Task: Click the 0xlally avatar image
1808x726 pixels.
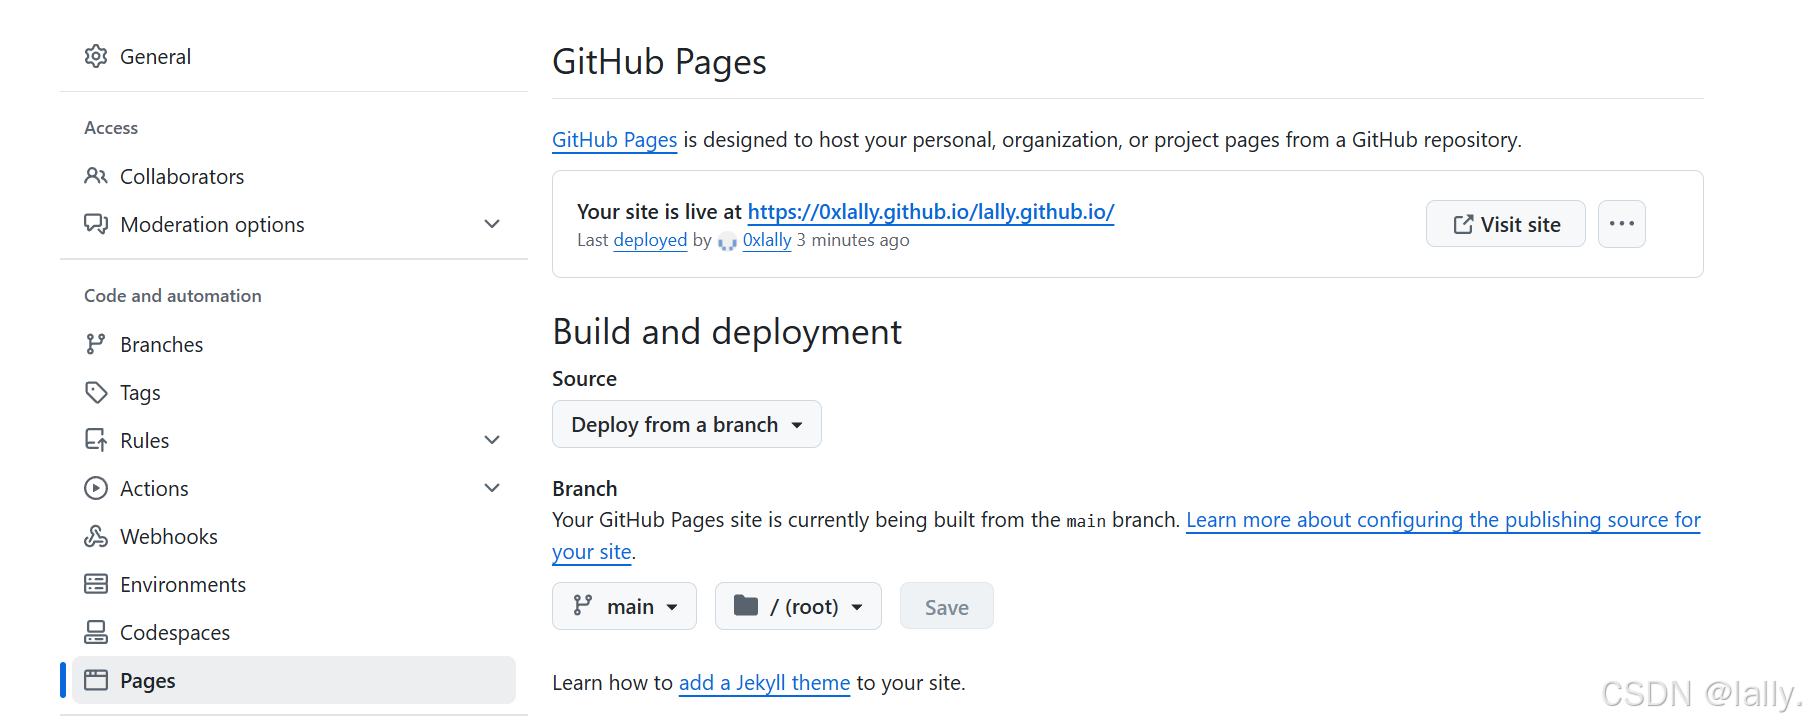Action: click(727, 241)
